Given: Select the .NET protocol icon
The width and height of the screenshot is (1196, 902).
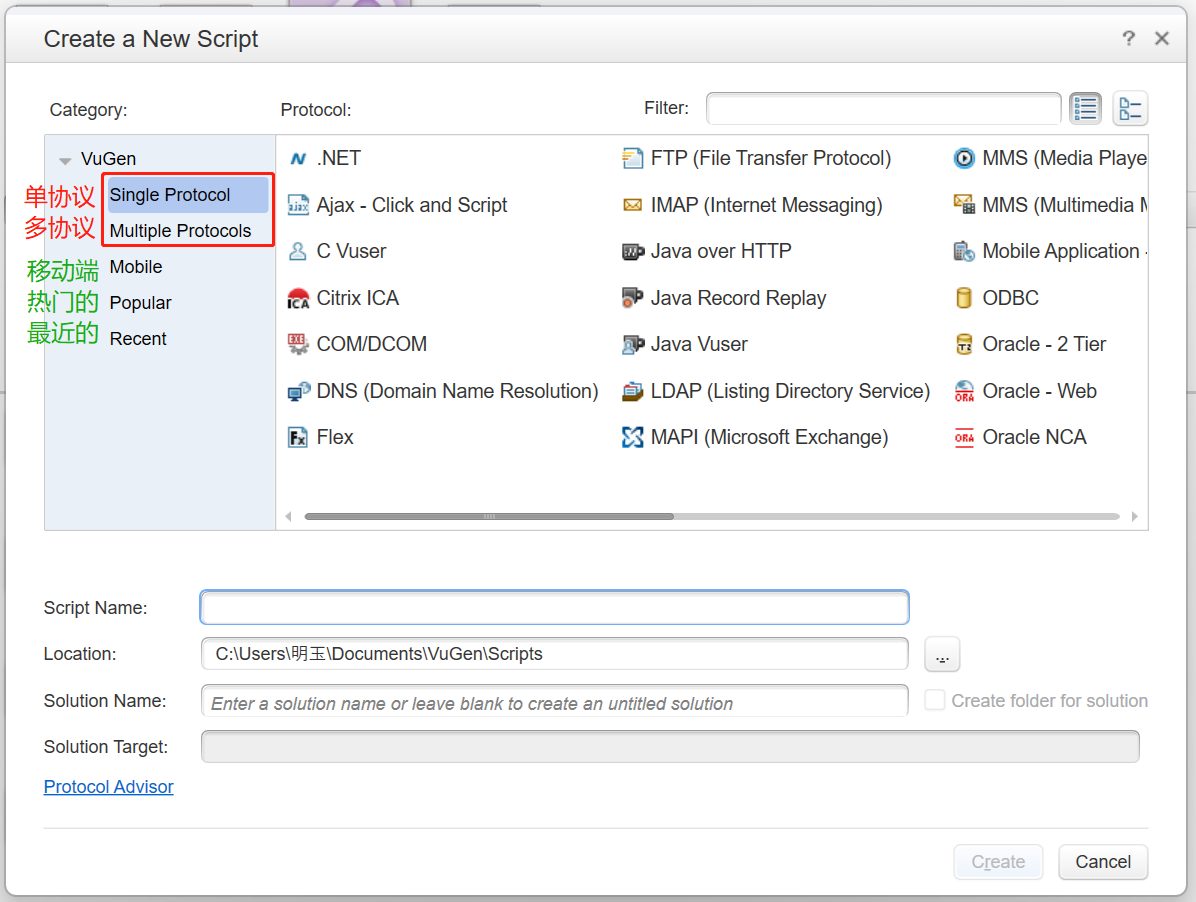Looking at the screenshot, I should [x=298, y=159].
